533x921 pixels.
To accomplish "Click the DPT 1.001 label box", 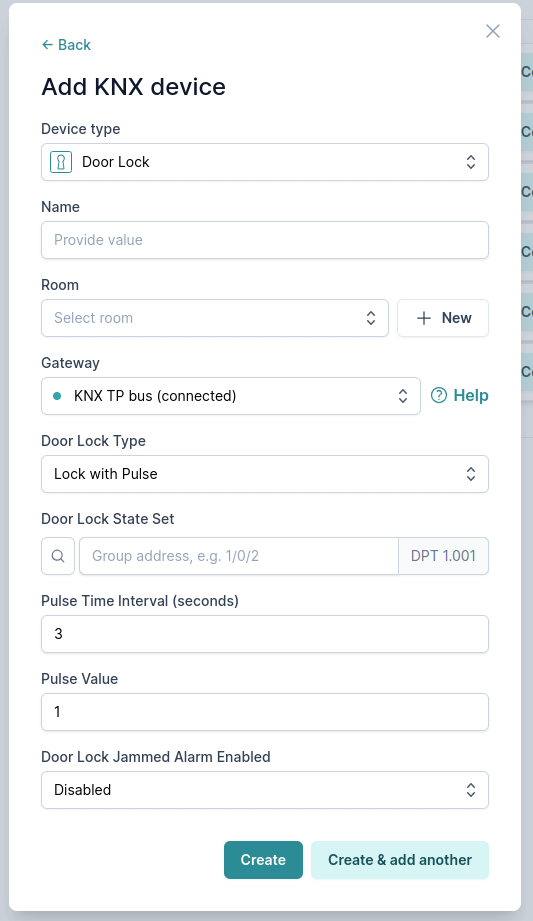I will coord(444,556).
